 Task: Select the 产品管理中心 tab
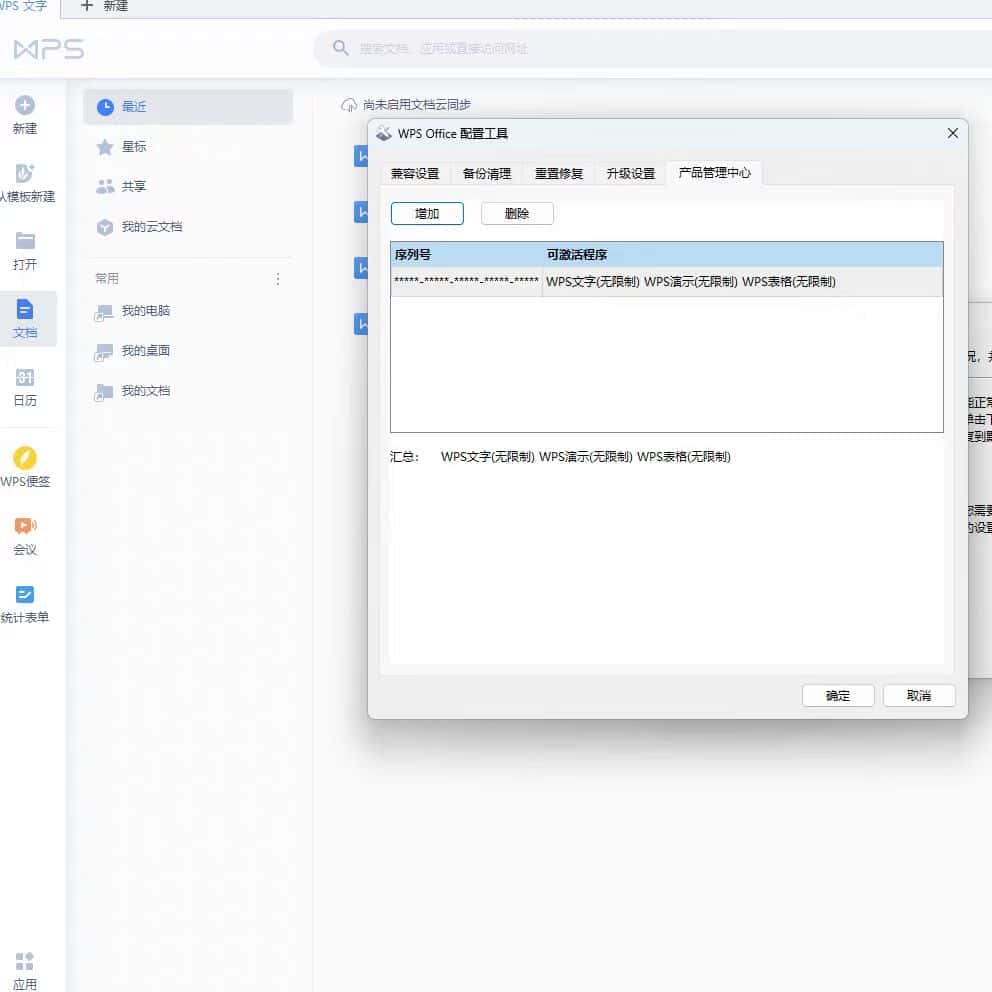[714, 173]
